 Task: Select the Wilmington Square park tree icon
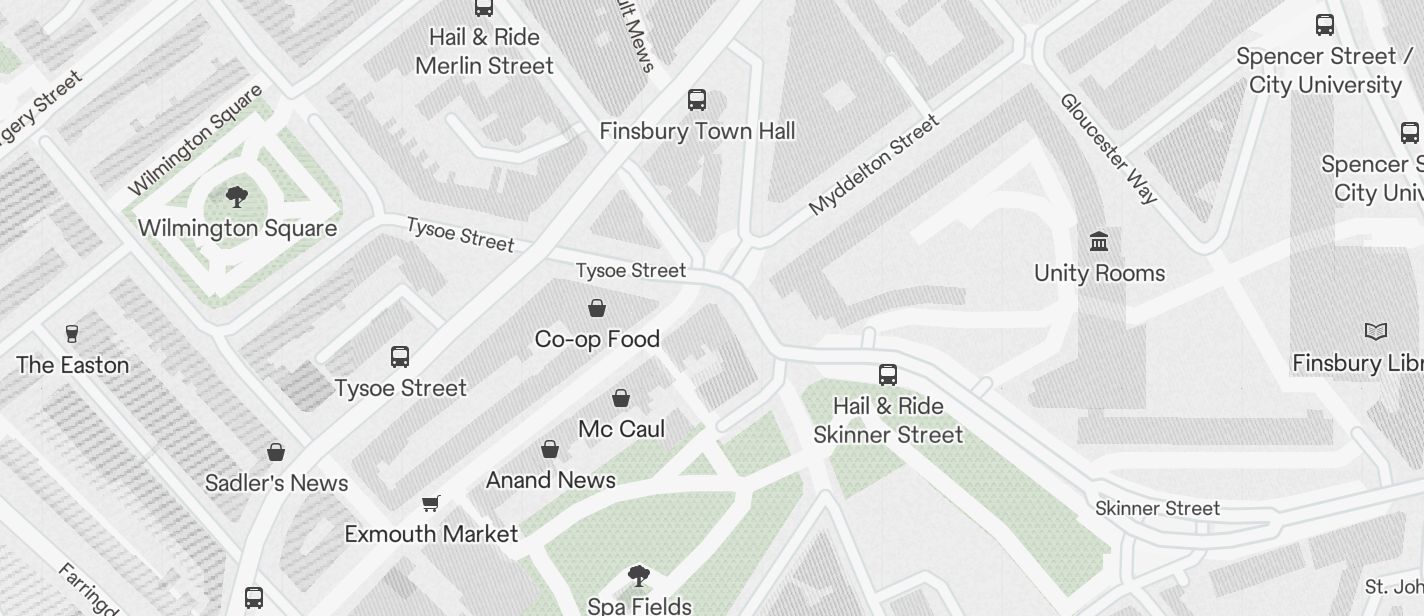point(237,196)
